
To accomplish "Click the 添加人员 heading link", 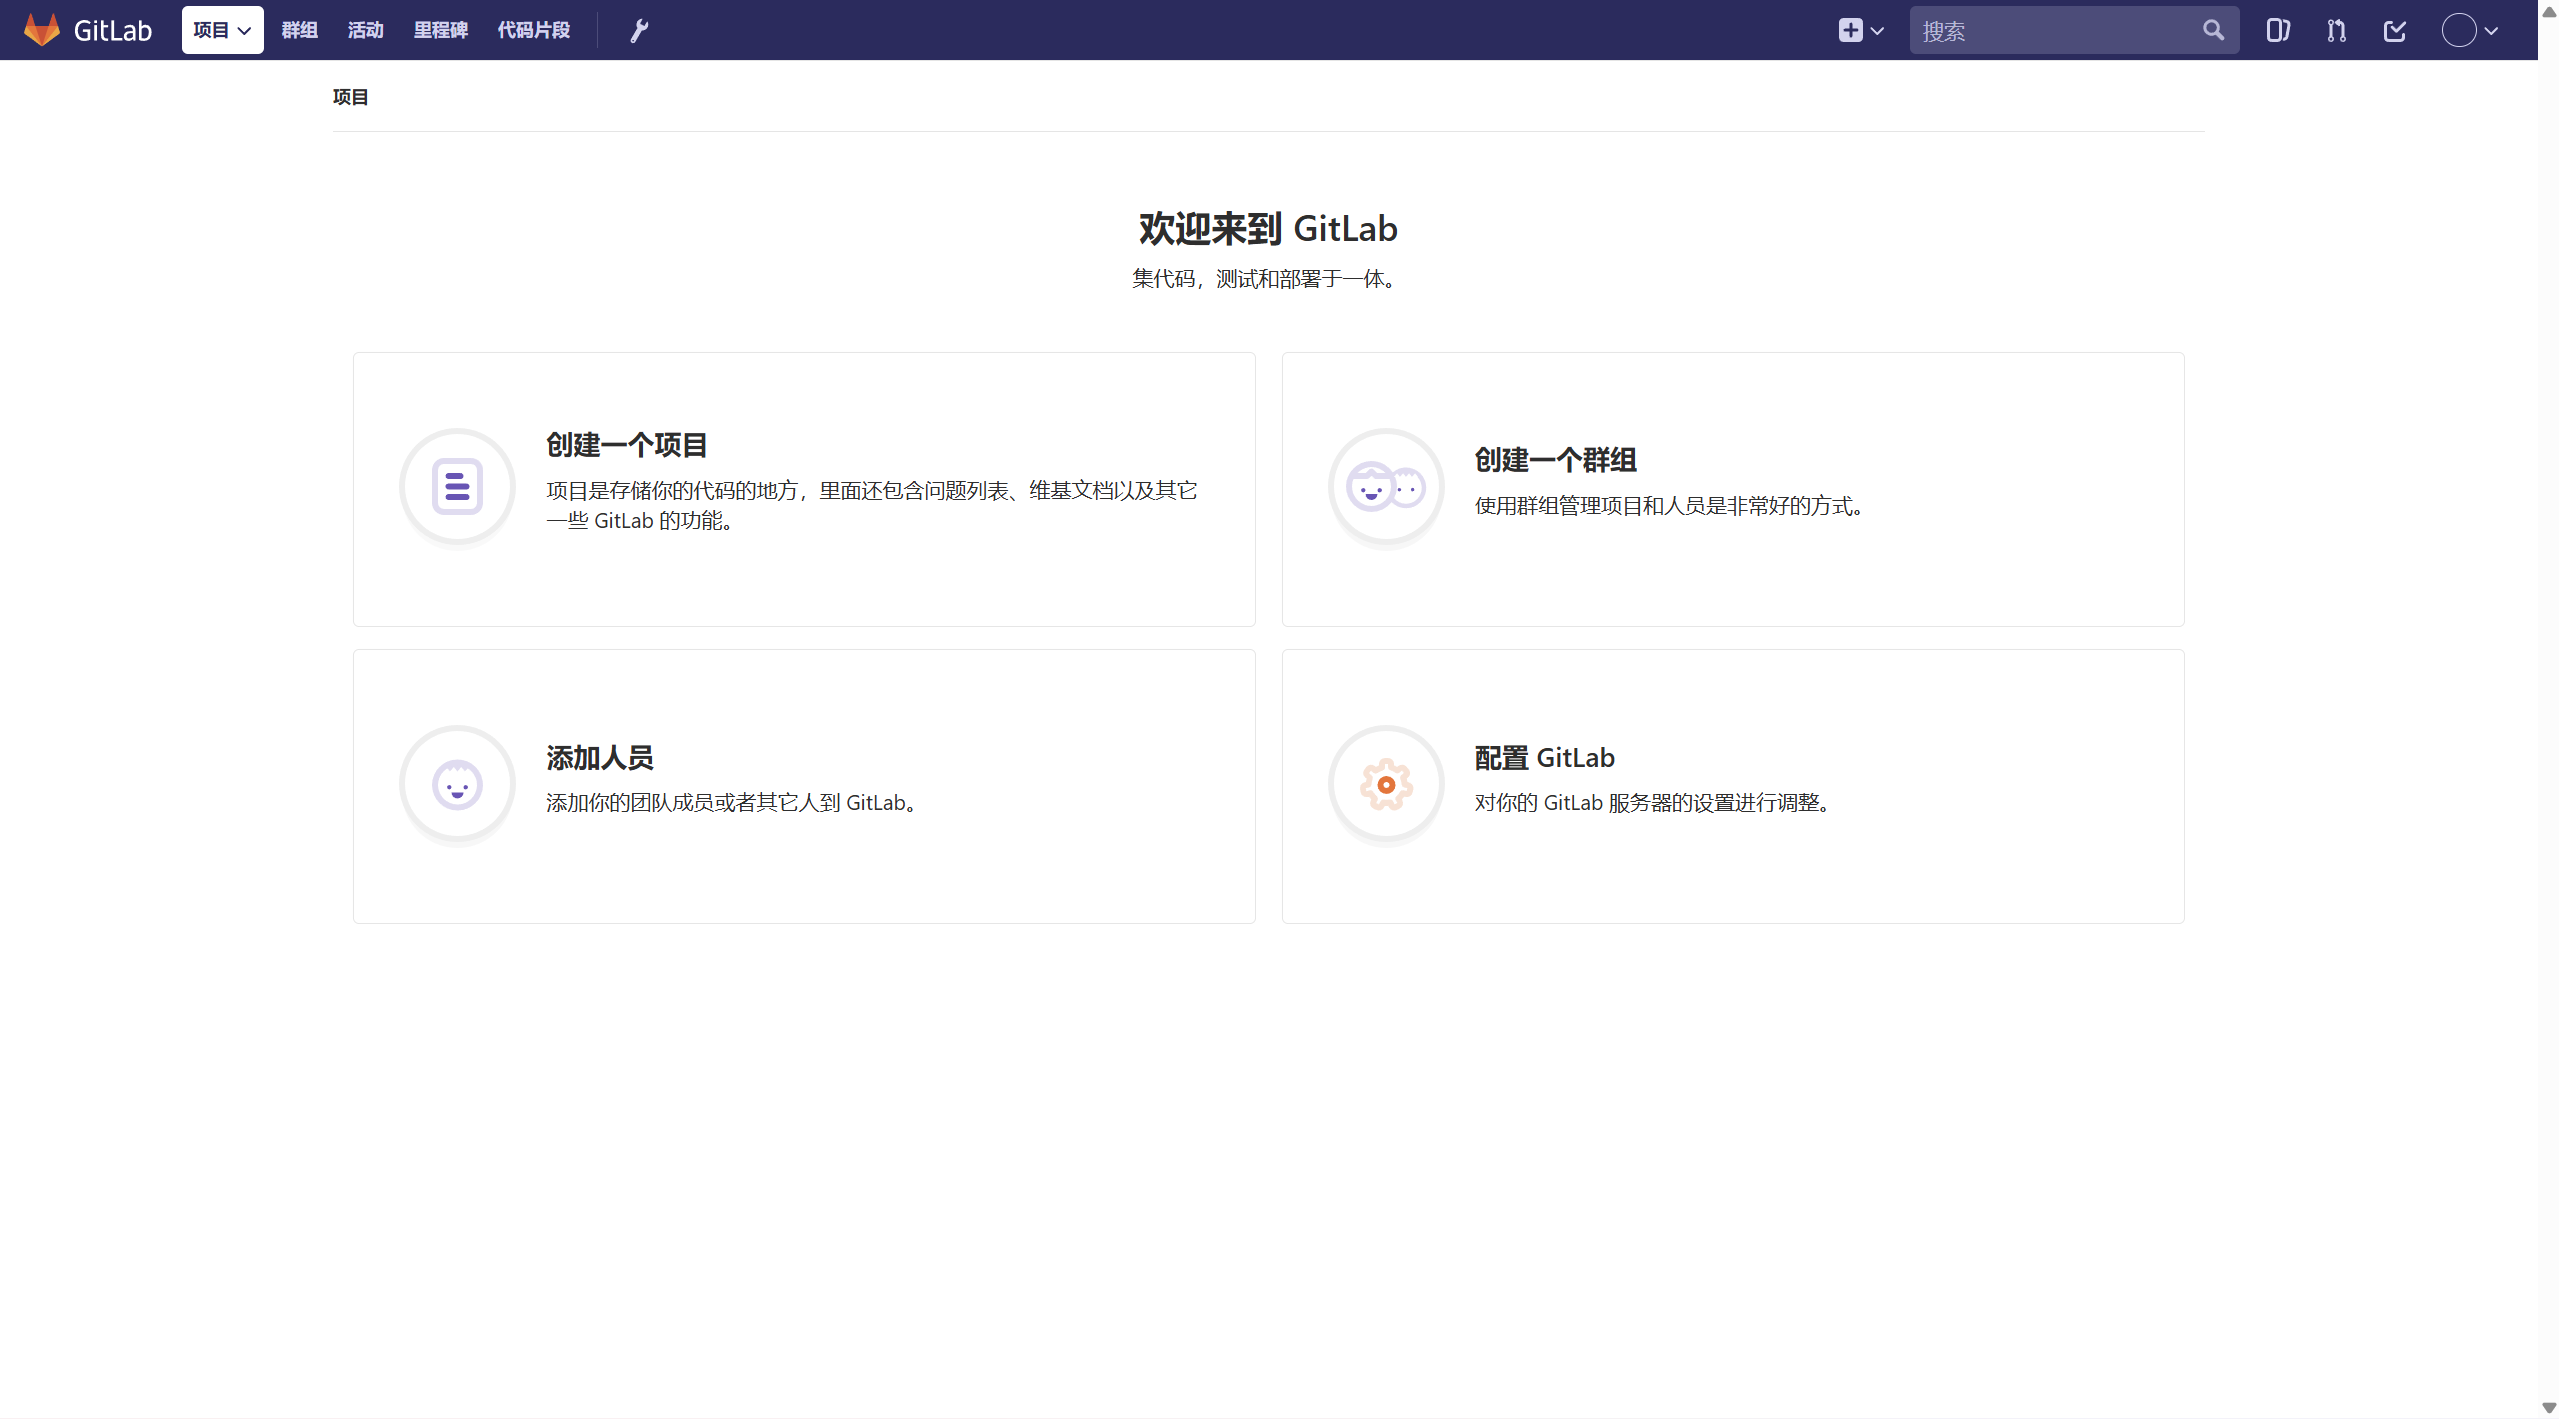I will pyautogui.click(x=600, y=758).
